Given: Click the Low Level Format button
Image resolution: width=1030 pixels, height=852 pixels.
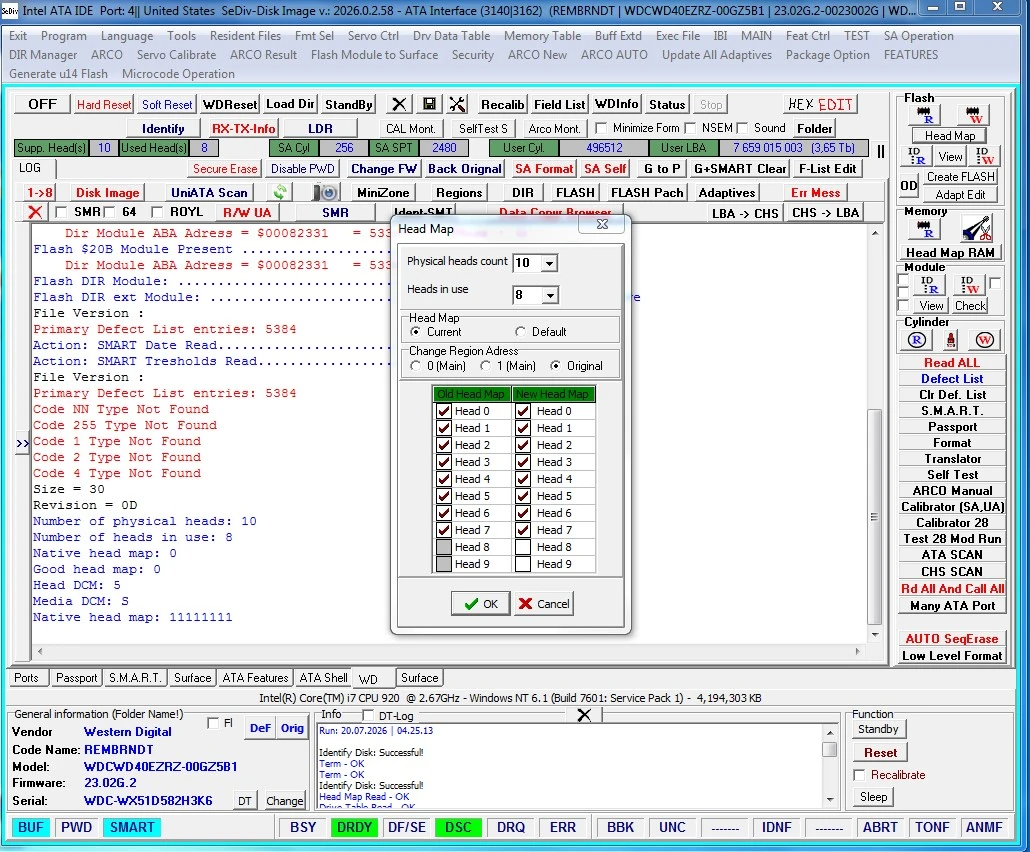Looking at the screenshot, I should pos(952,656).
